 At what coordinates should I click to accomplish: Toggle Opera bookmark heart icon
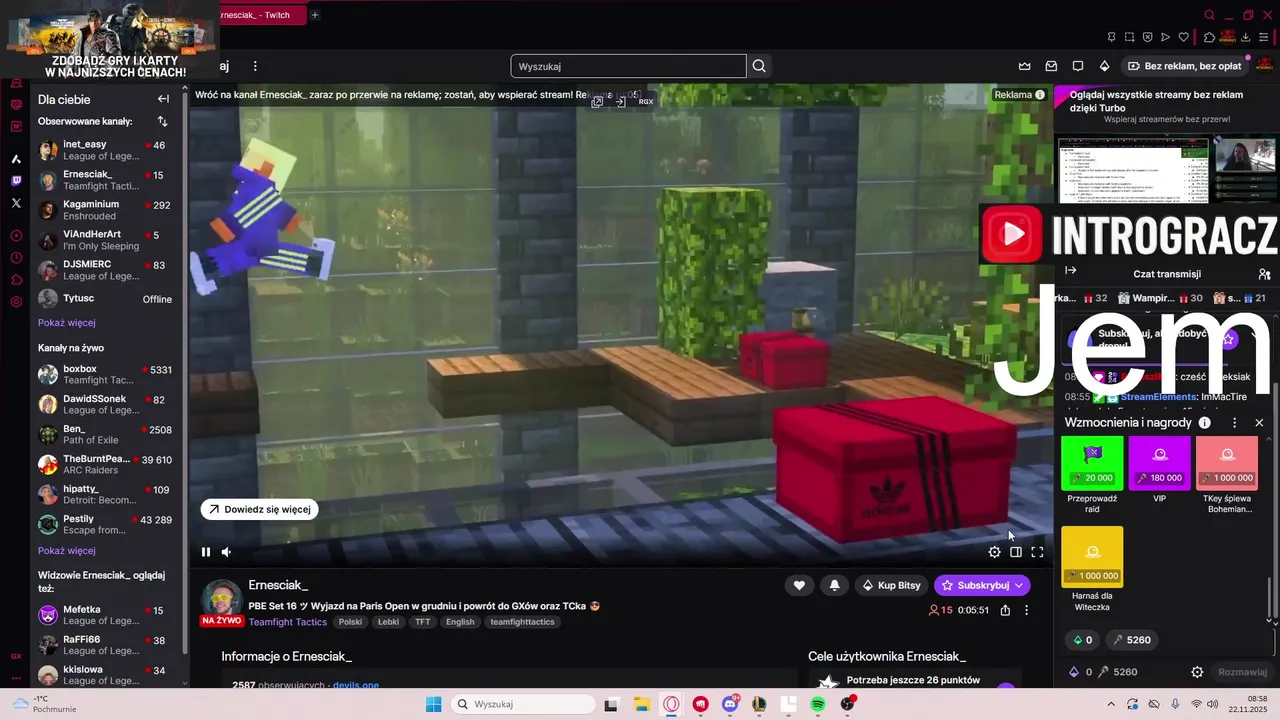[x=1184, y=37]
